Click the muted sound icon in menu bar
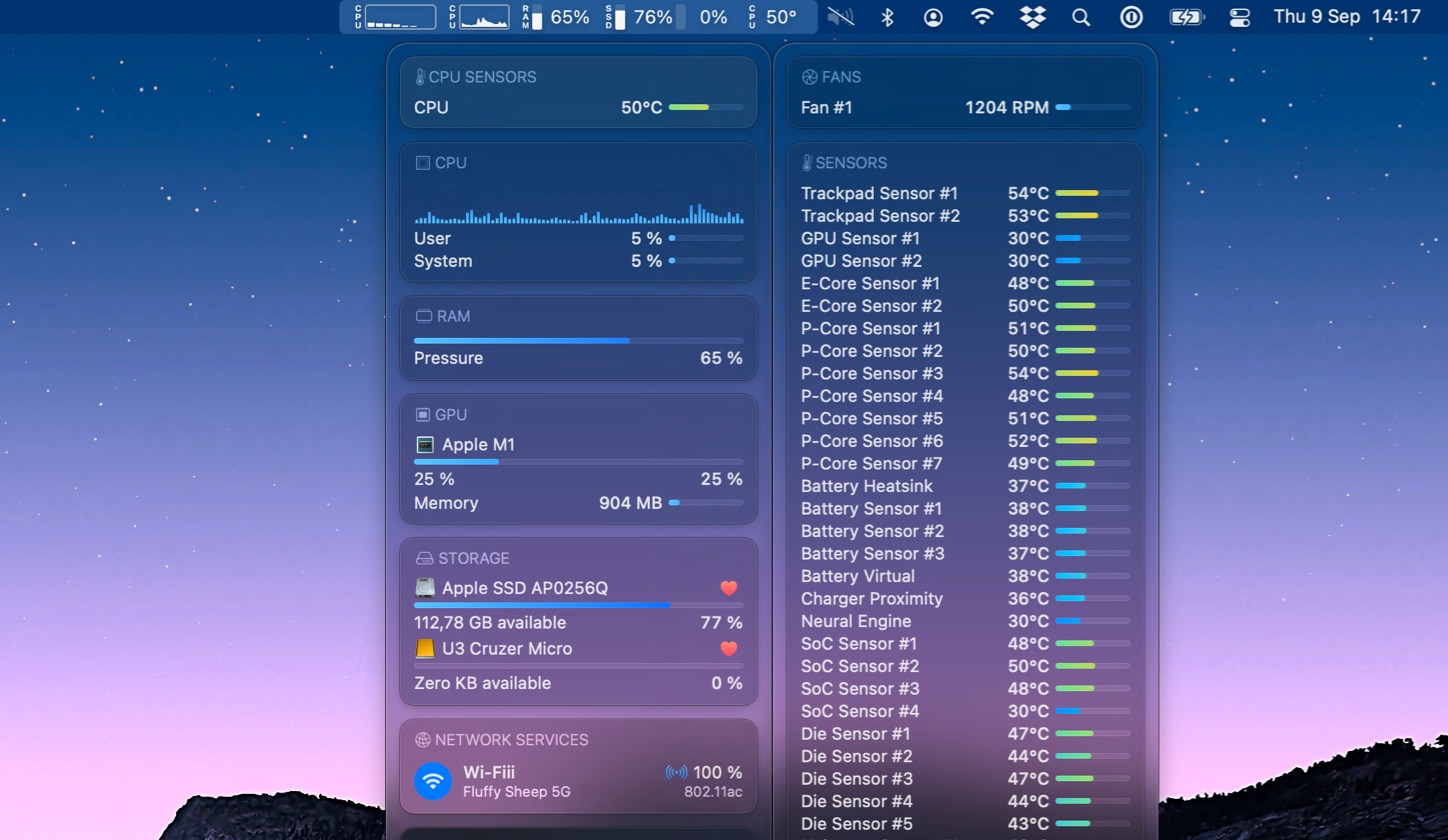 tap(841, 17)
